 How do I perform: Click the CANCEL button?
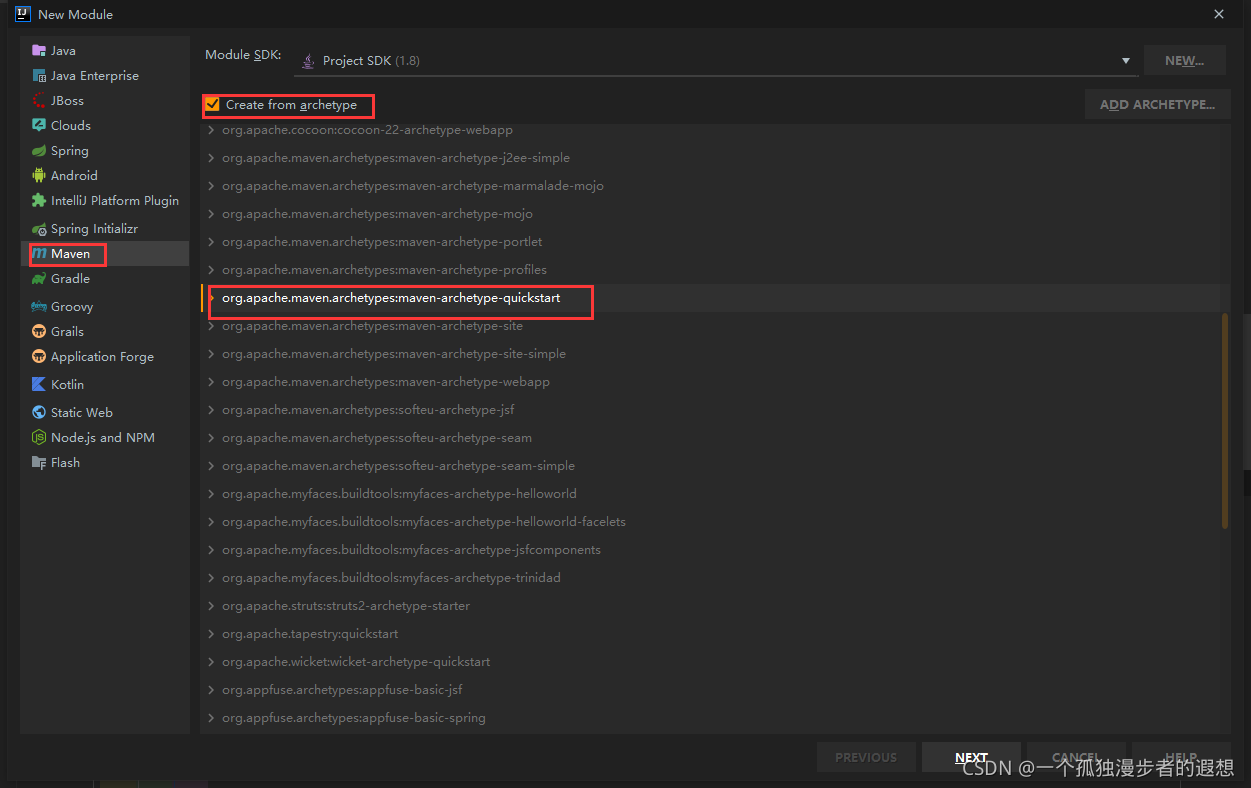click(1076, 758)
